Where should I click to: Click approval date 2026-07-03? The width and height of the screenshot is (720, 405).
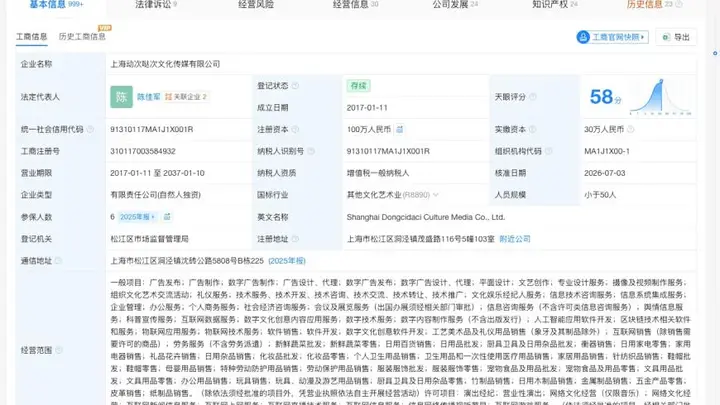605,173
